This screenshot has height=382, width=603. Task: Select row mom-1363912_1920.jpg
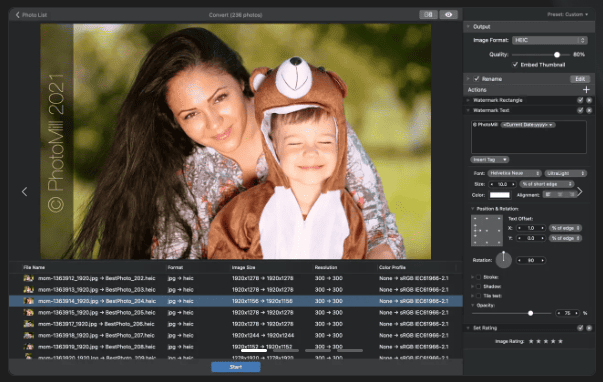pos(236,278)
